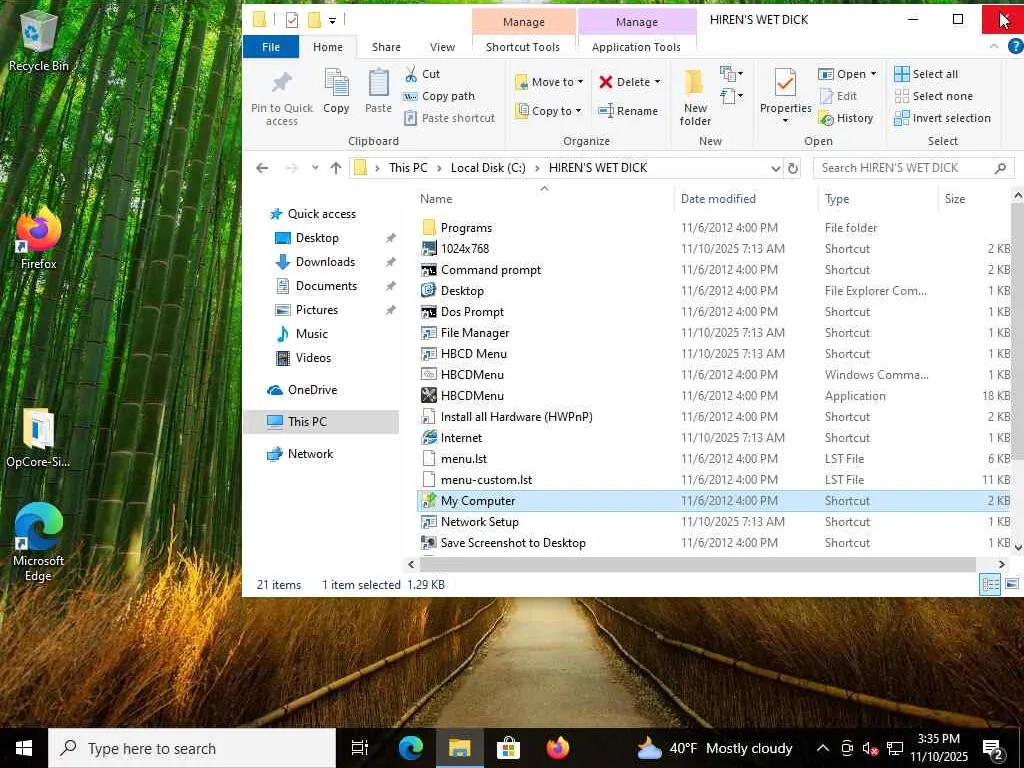
Task: Open Quick Access Toolbar customize dropdown
Action: click(x=332, y=21)
